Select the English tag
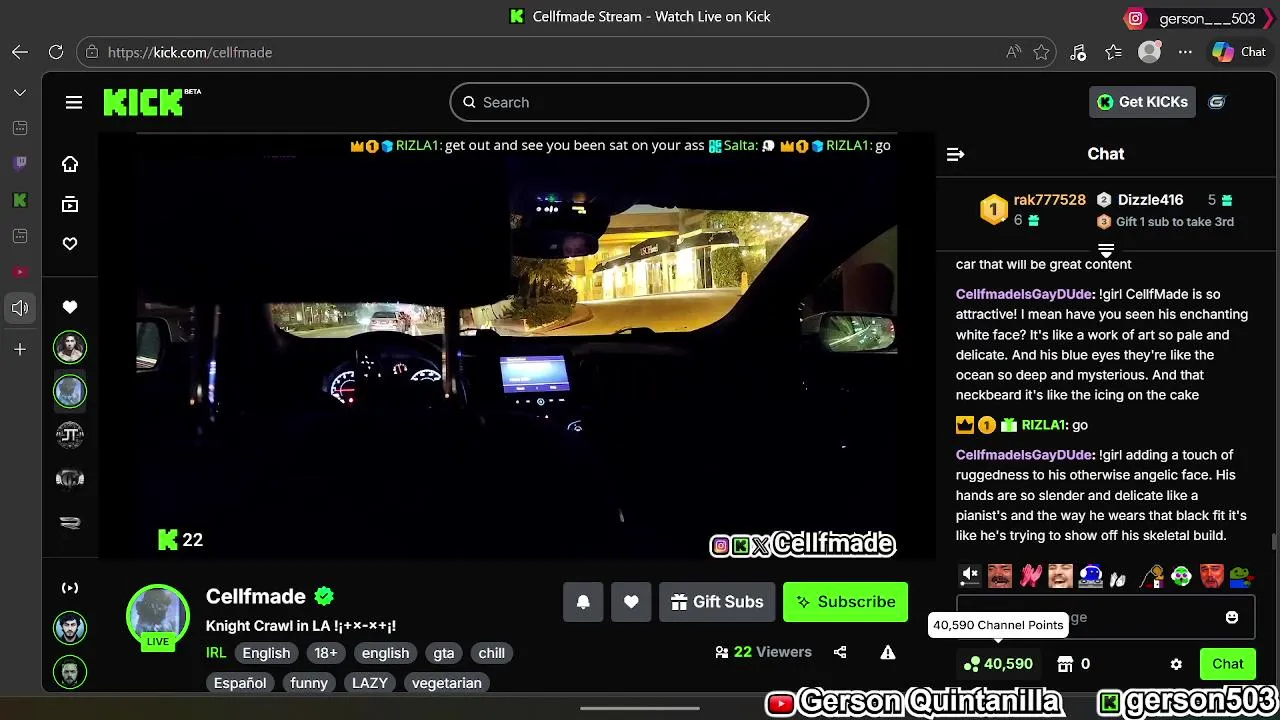The image size is (1280, 720). click(x=266, y=653)
